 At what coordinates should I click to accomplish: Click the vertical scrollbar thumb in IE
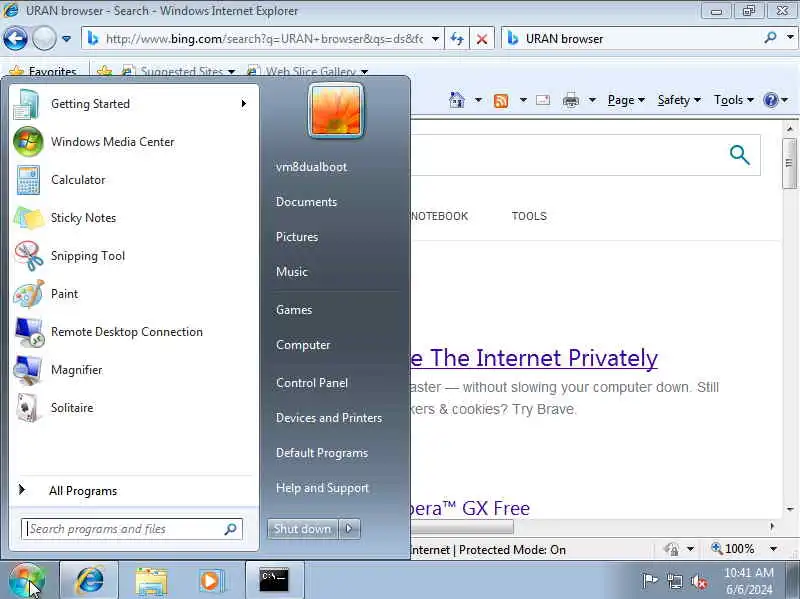pyautogui.click(x=790, y=163)
